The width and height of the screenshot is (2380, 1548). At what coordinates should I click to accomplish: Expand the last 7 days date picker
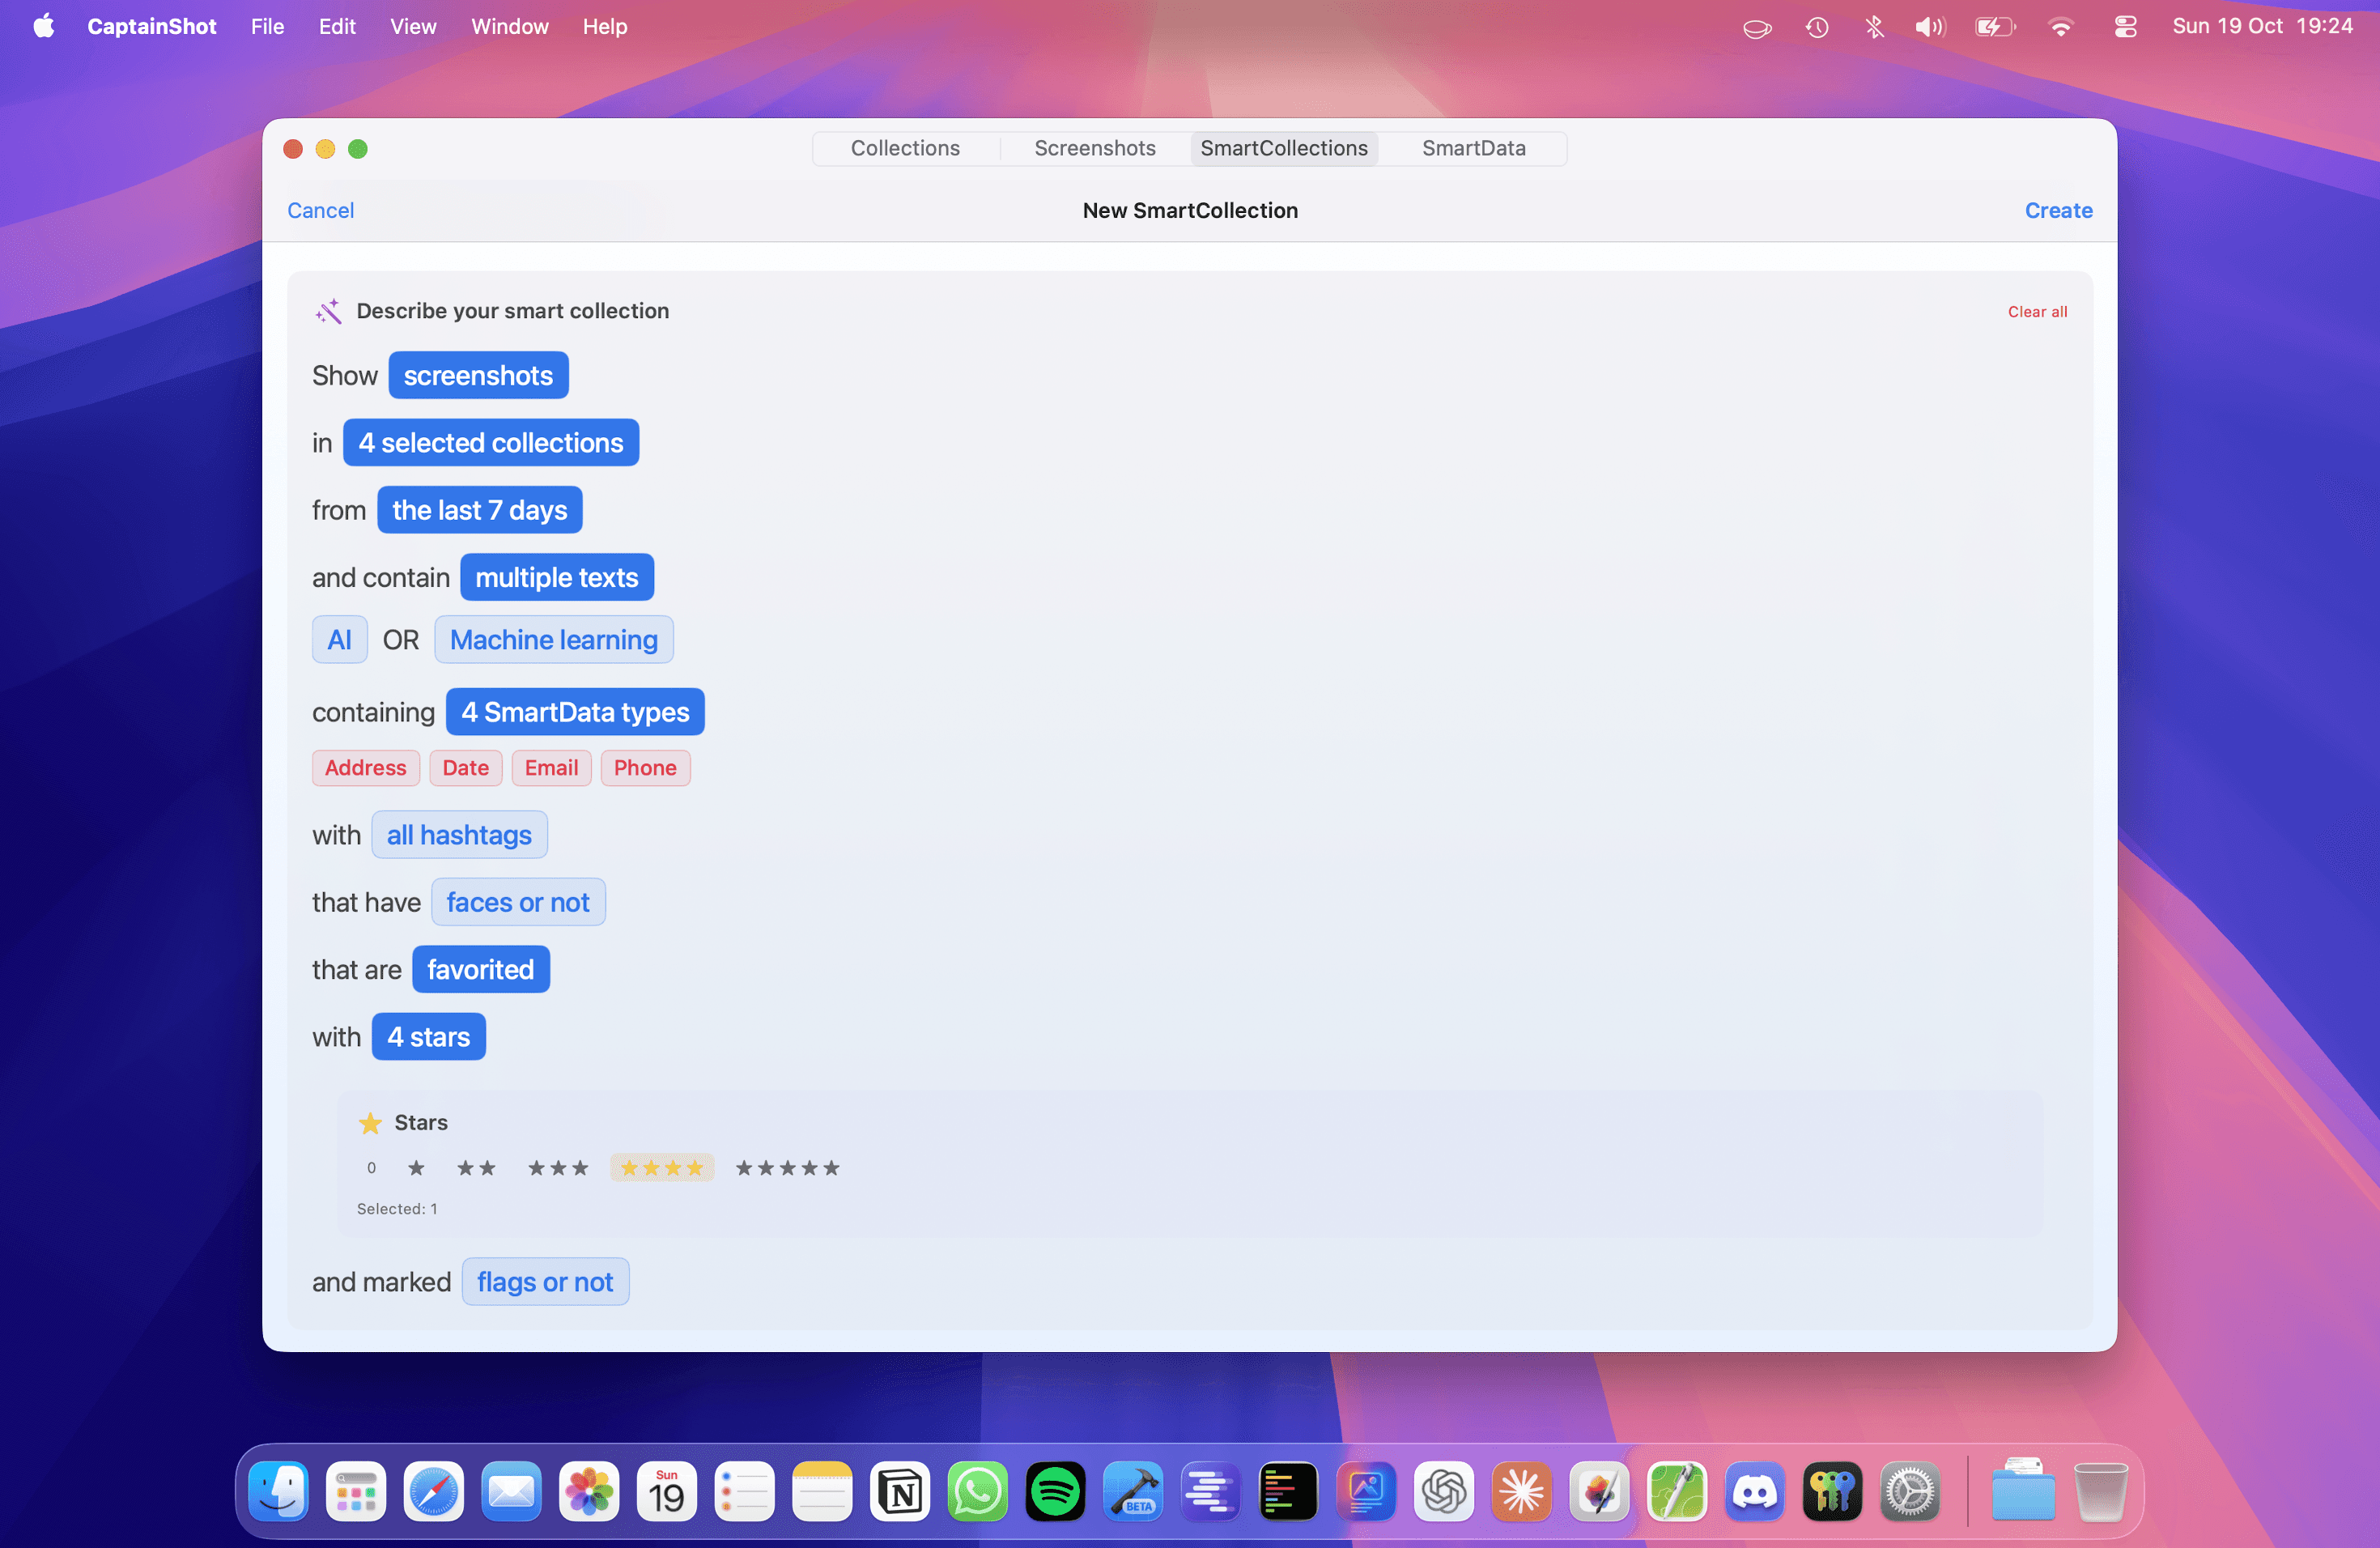(479, 510)
